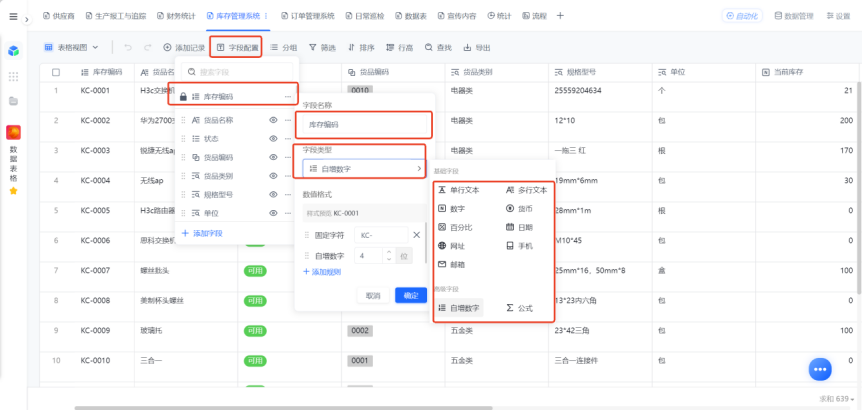Add a new tab with the plus icon
Viewport: 862px width, 411px height.
coord(560,15)
